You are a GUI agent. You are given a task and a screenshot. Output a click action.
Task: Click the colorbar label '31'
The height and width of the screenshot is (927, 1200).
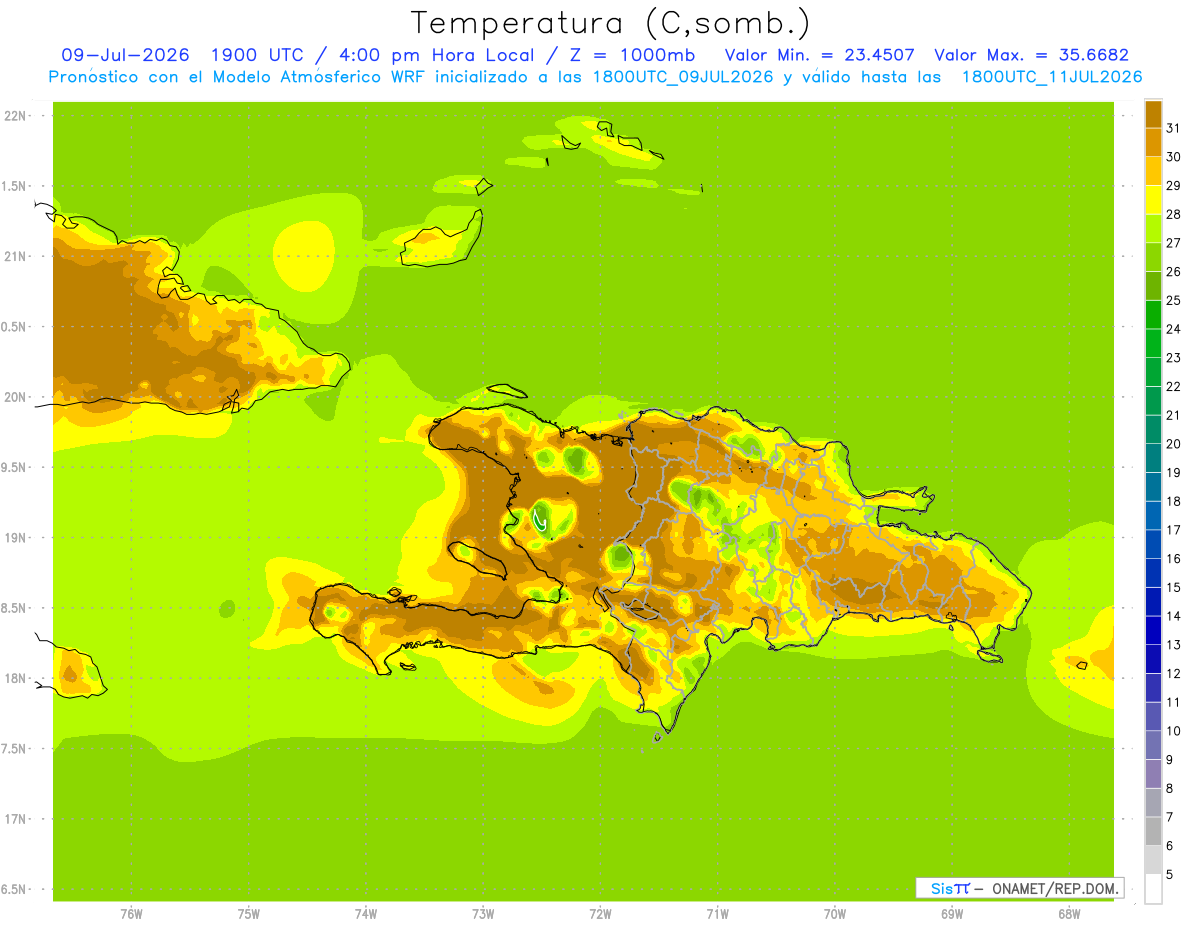click(1173, 128)
